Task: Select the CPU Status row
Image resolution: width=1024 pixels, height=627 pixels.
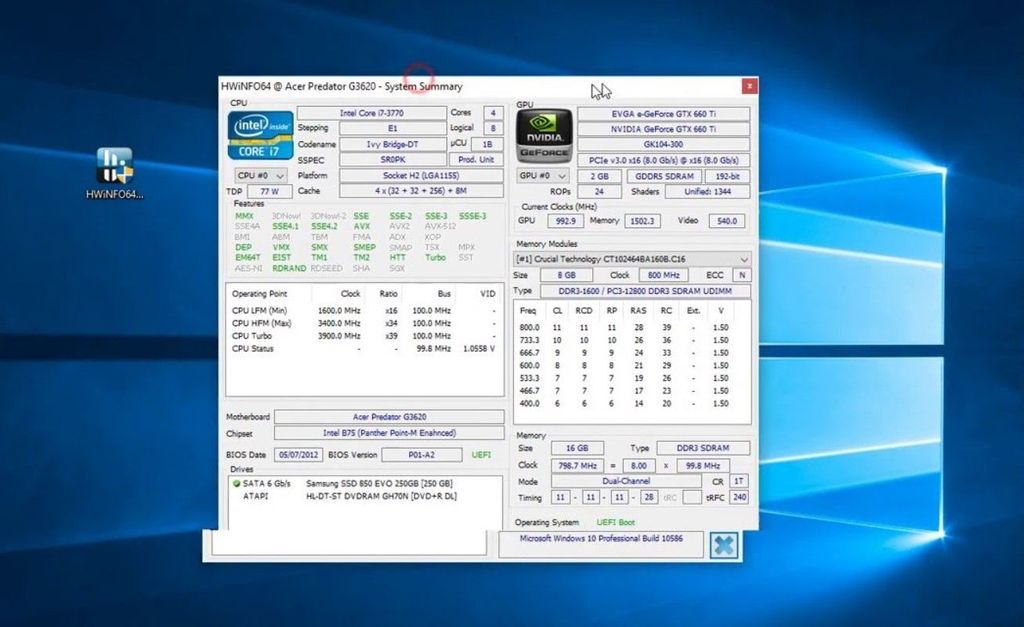Action: click(364, 349)
